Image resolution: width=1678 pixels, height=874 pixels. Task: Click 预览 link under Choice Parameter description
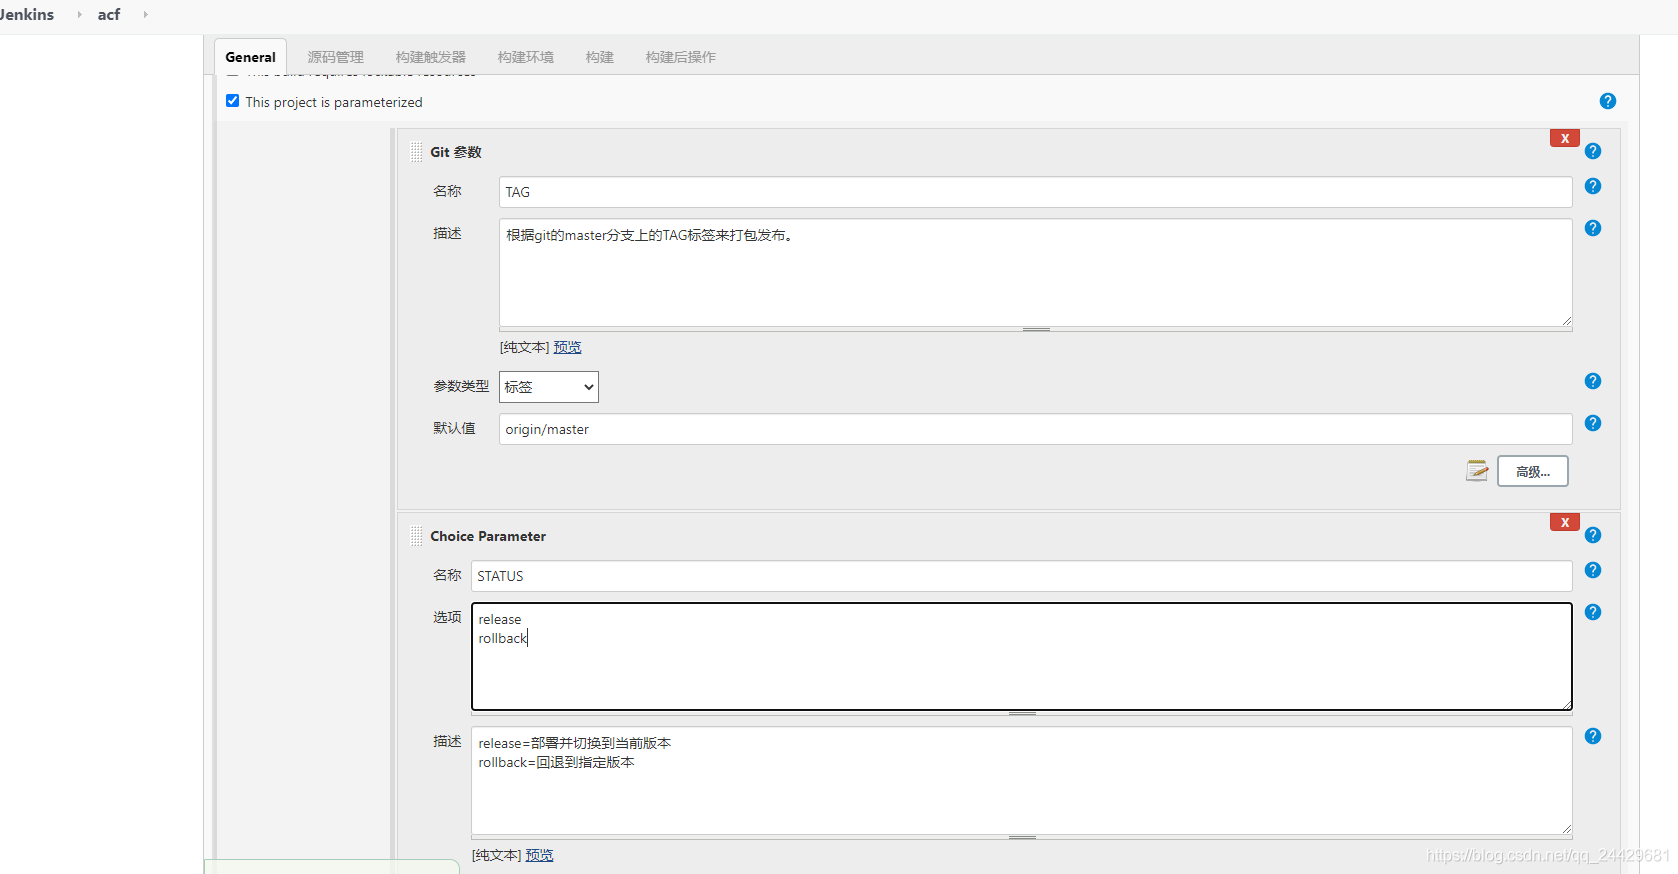coord(539,855)
